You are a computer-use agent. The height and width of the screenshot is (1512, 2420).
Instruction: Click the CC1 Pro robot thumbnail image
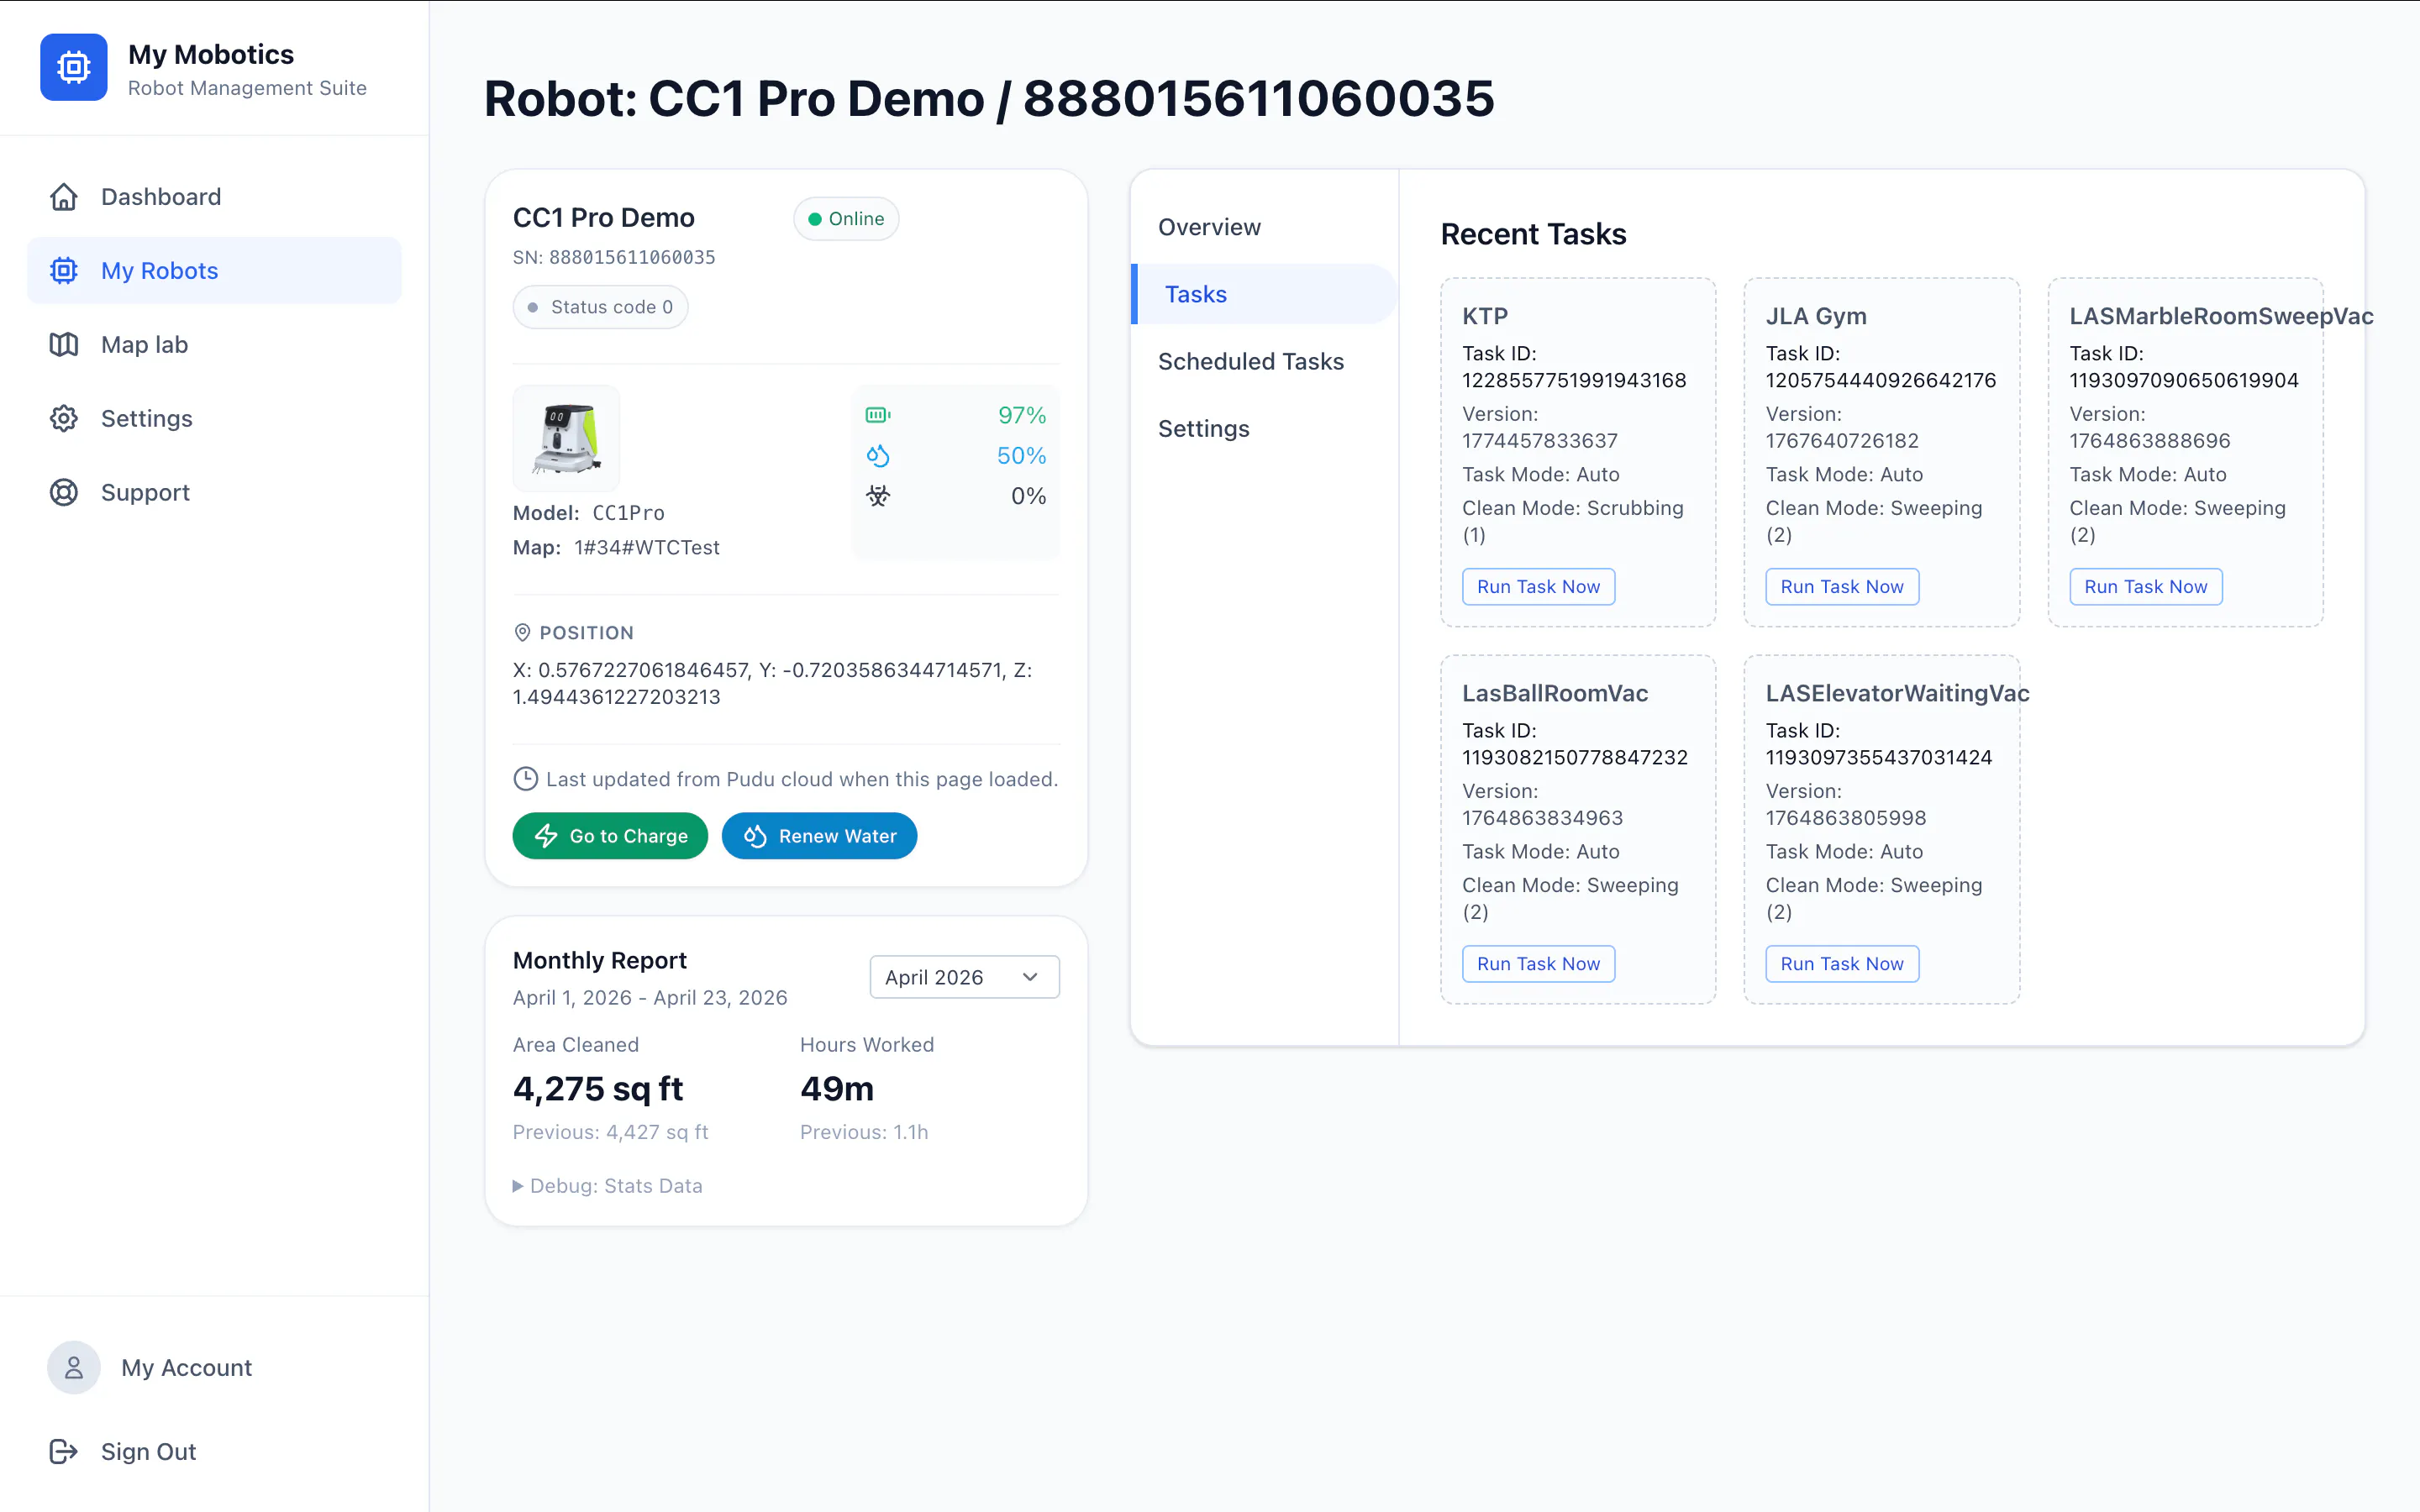[567, 438]
